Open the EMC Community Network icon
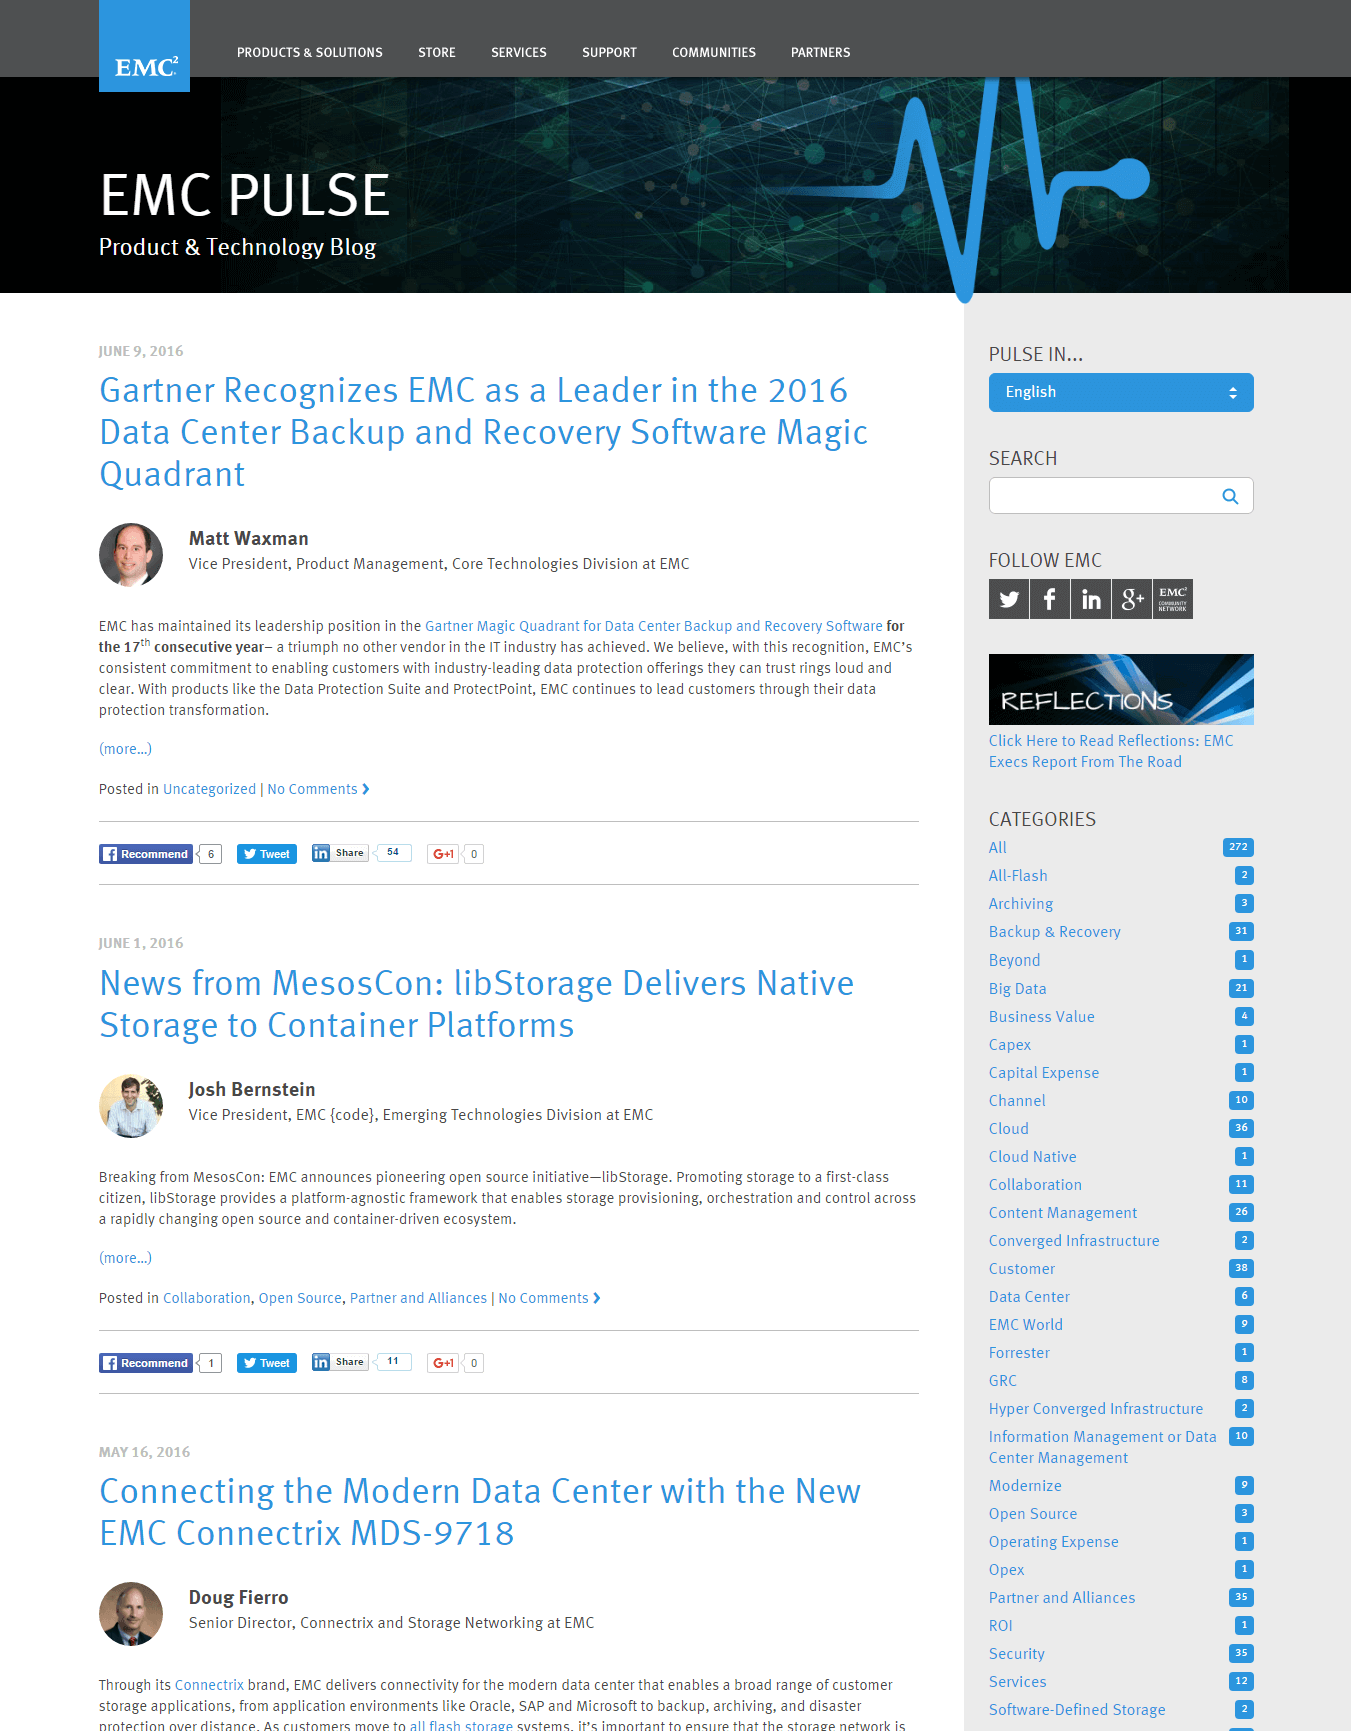Viewport: 1351px width, 1731px height. 1173,599
